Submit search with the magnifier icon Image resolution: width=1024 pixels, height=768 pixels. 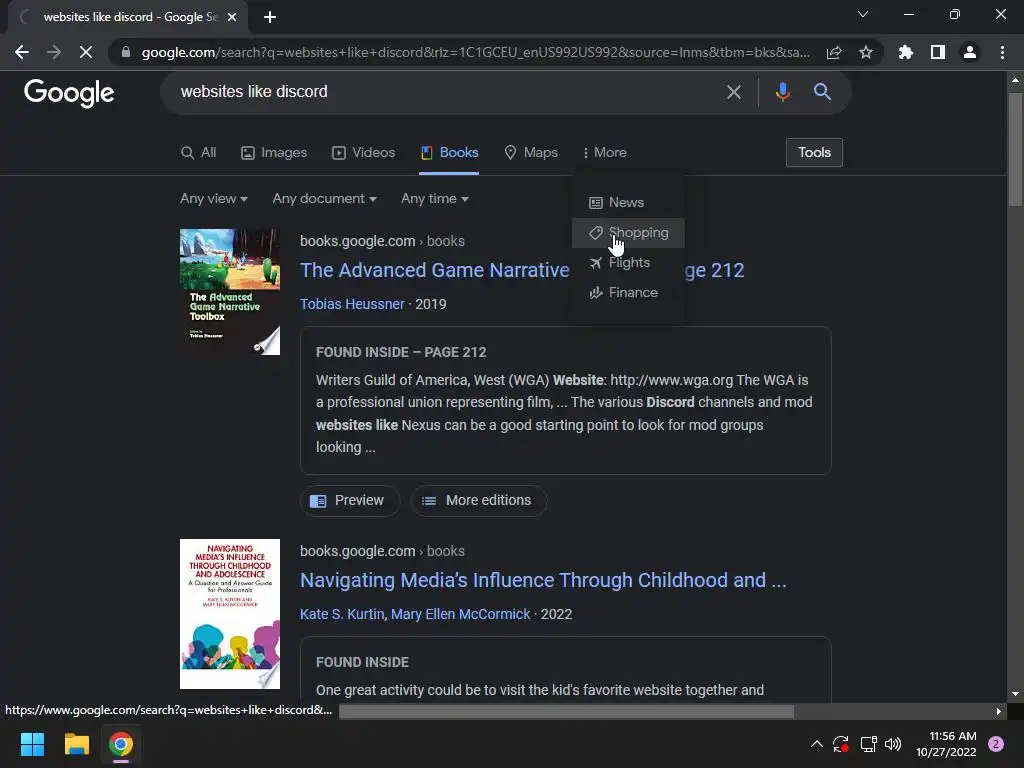822,92
